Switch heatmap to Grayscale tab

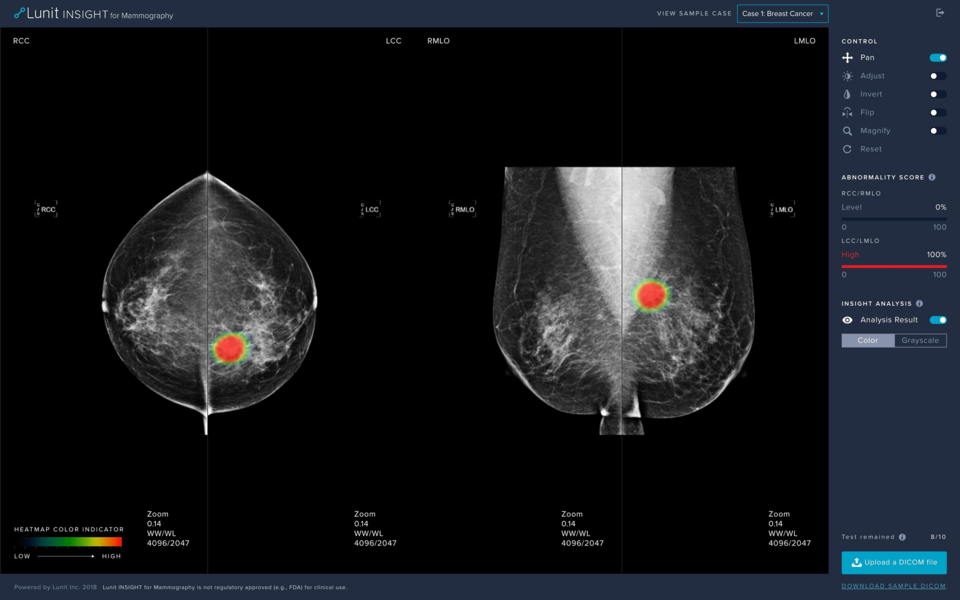point(920,340)
